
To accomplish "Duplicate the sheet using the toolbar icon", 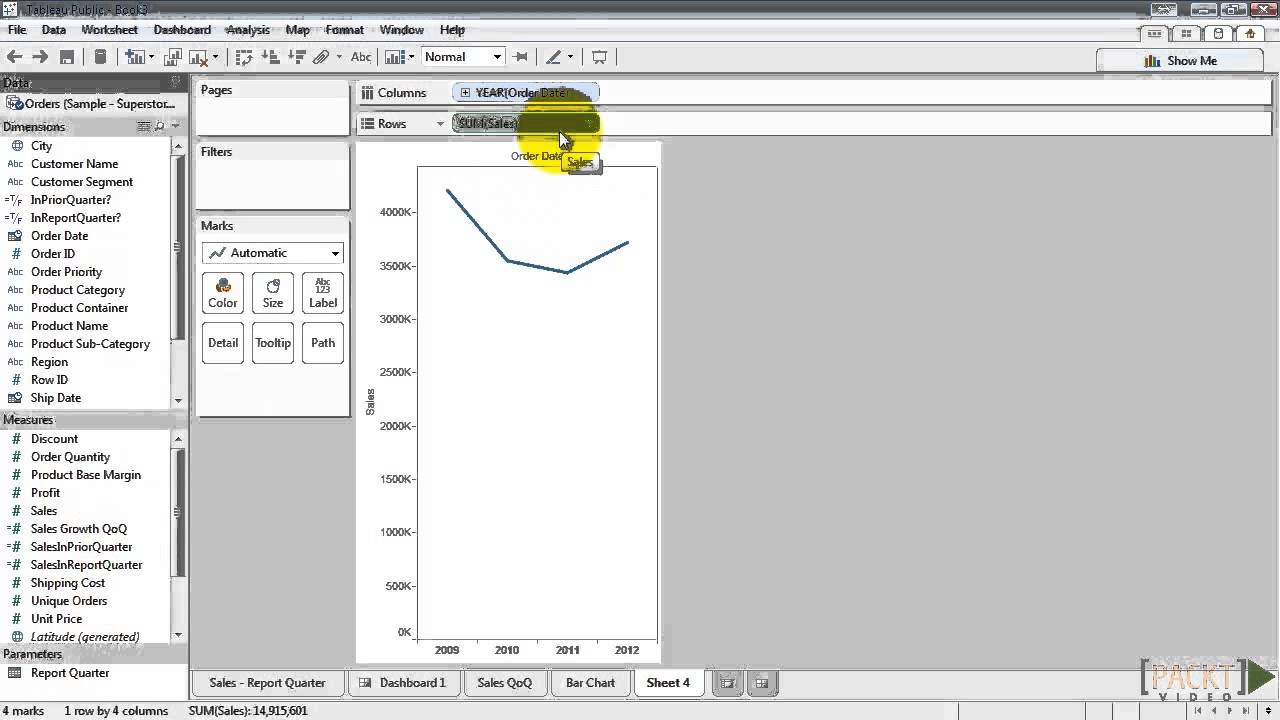I will [x=172, y=57].
